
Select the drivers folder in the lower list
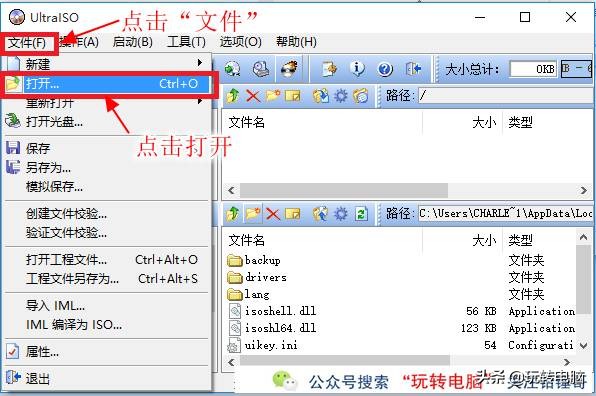(257, 277)
